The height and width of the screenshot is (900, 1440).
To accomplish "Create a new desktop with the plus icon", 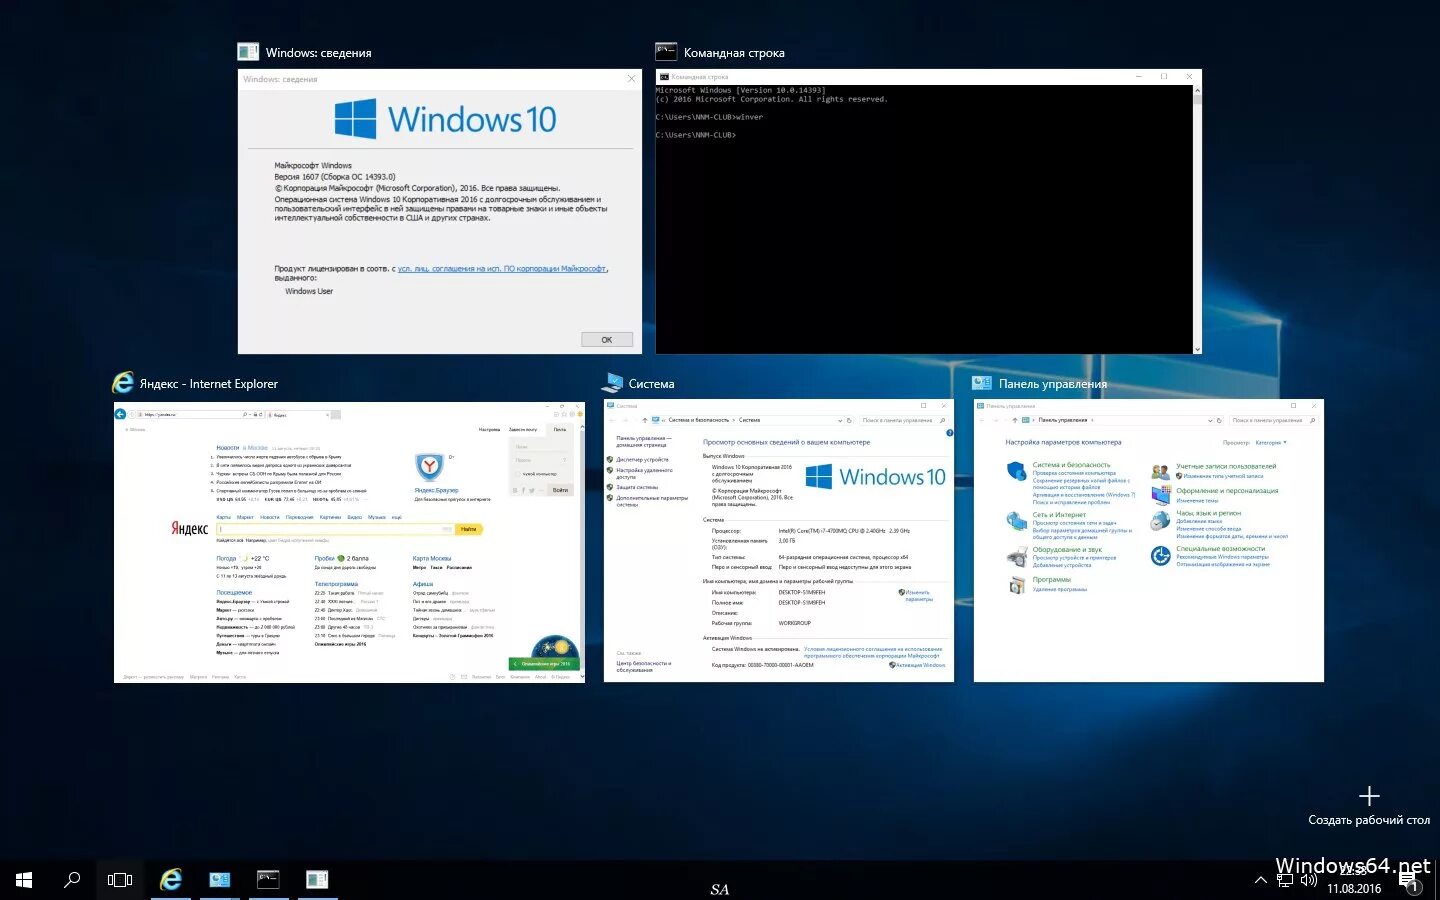I will 1369,796.
